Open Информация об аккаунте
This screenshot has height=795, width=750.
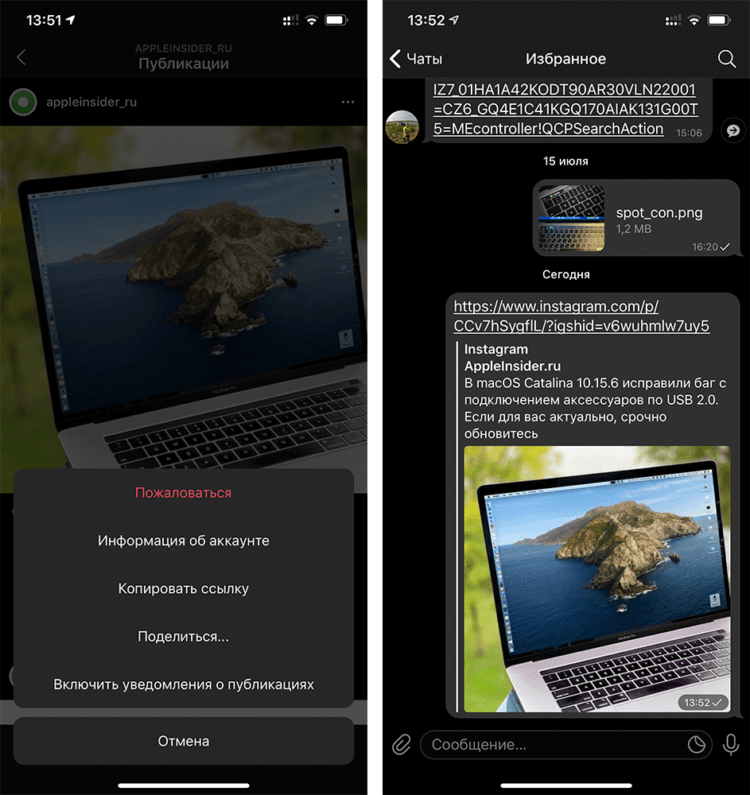point(183,540)
